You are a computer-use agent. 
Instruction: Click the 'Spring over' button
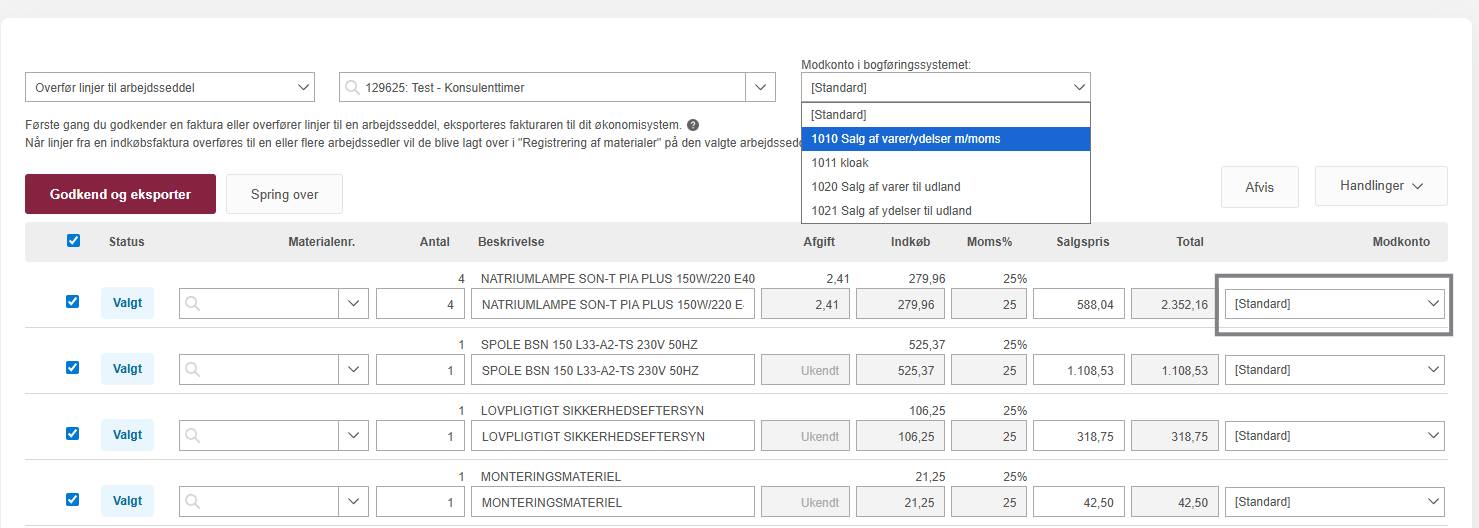[x=284, y=194]
